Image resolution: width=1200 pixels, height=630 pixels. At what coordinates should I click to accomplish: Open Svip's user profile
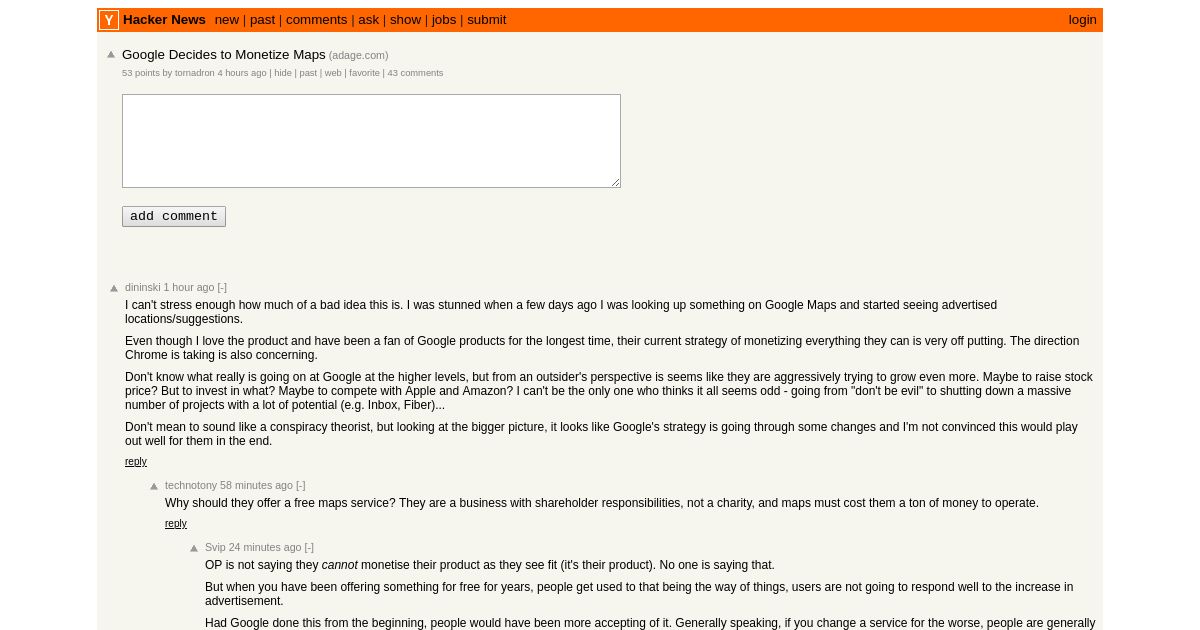point(215,547)
